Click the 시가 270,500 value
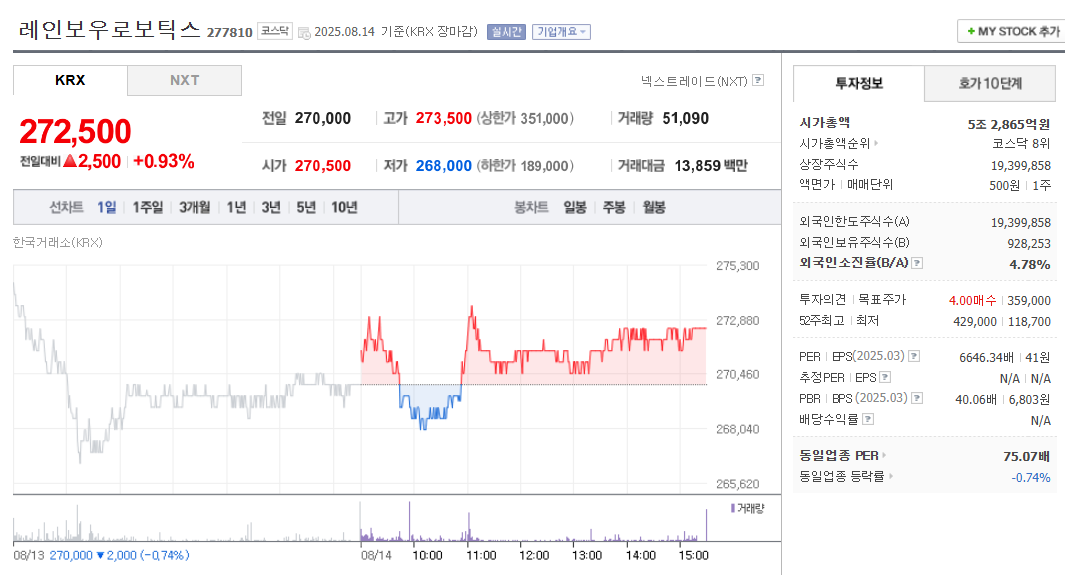 click(x=323, y=166)
